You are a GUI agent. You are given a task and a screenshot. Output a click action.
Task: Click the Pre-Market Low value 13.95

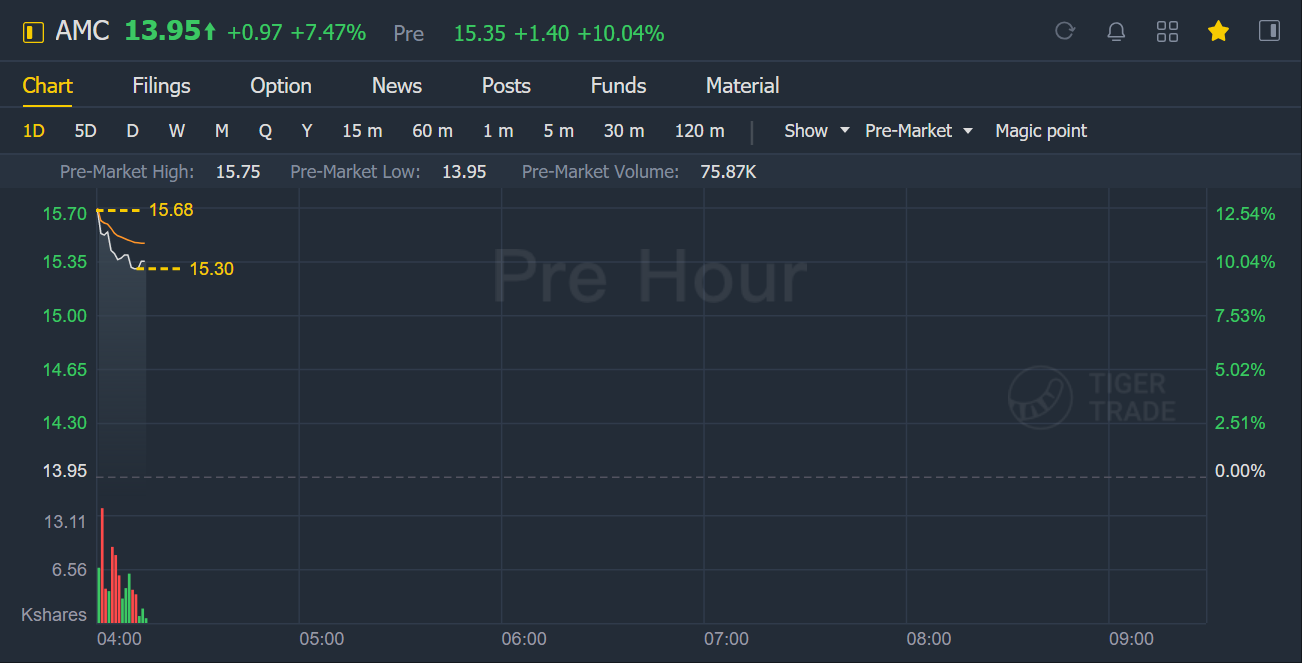[464, 172]
